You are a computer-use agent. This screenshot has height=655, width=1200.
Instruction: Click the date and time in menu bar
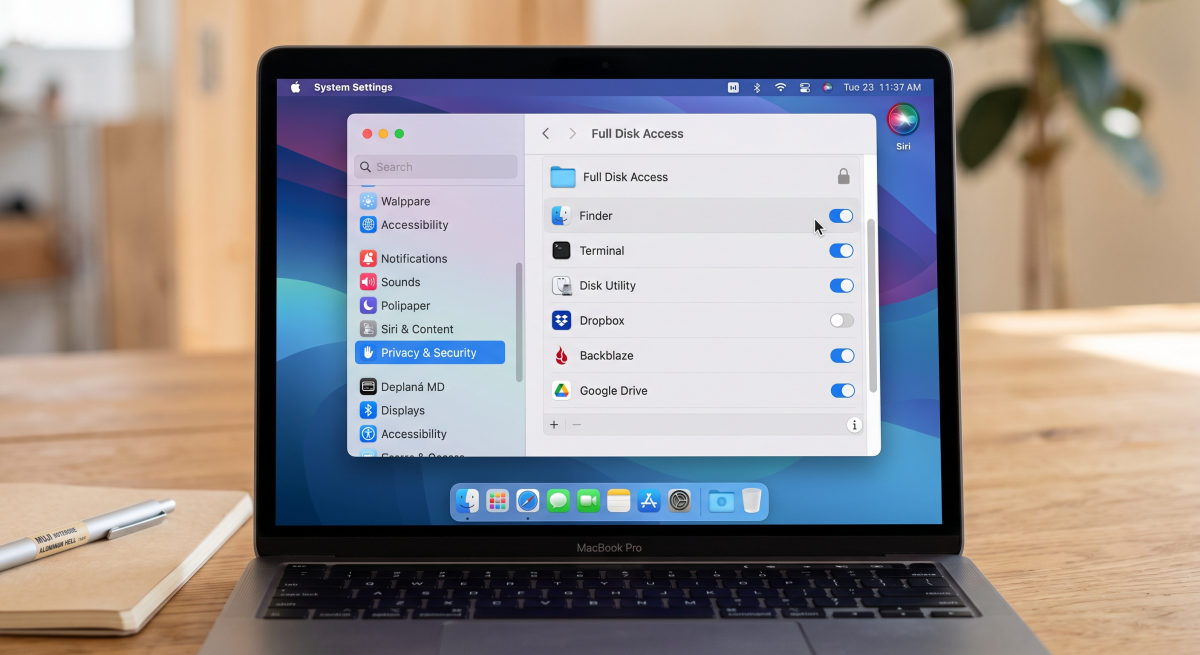882,88
